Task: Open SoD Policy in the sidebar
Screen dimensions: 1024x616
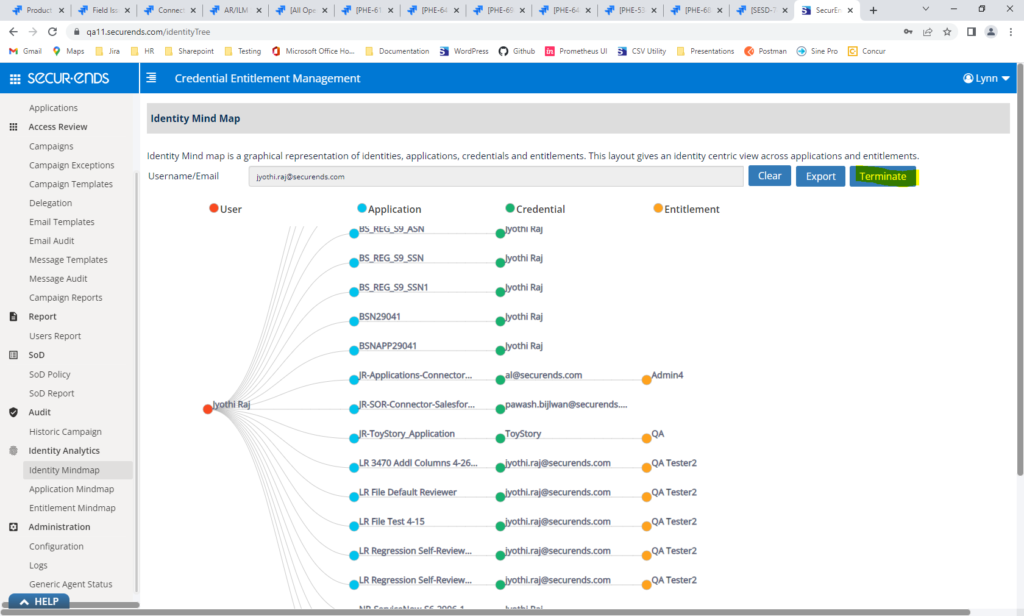Action: [50, 375]
